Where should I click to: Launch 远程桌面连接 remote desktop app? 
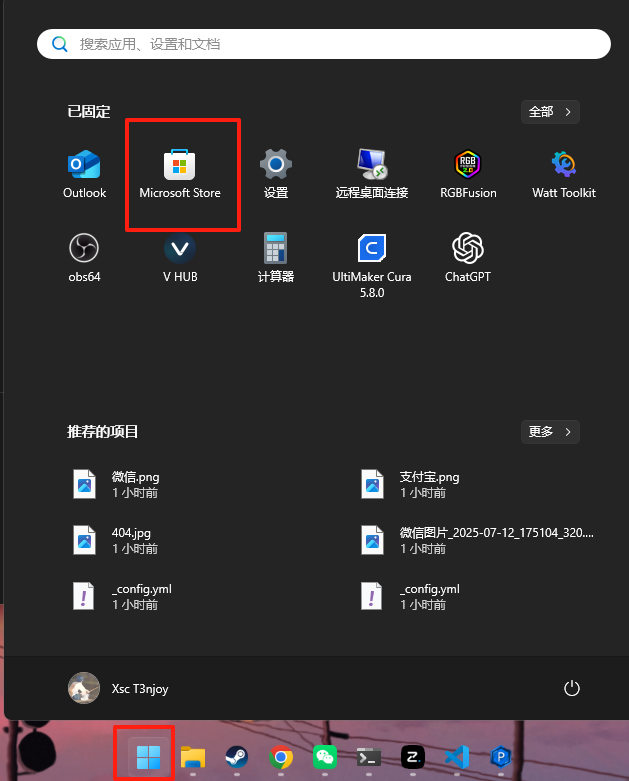(372, 173)
